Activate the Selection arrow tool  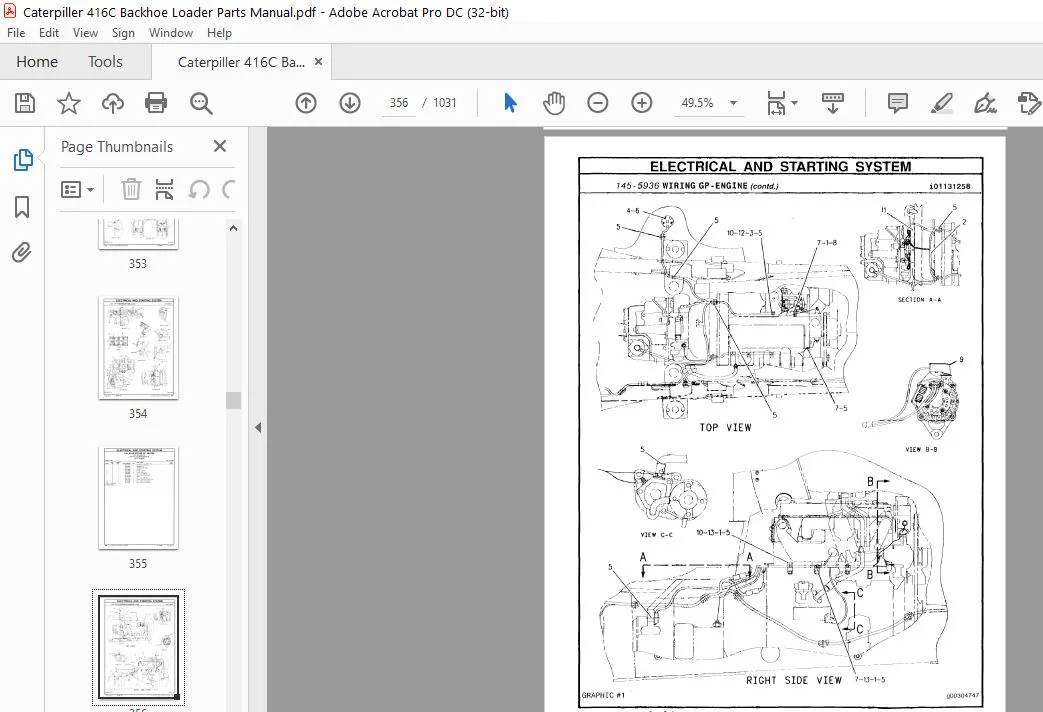coord(510,103)
